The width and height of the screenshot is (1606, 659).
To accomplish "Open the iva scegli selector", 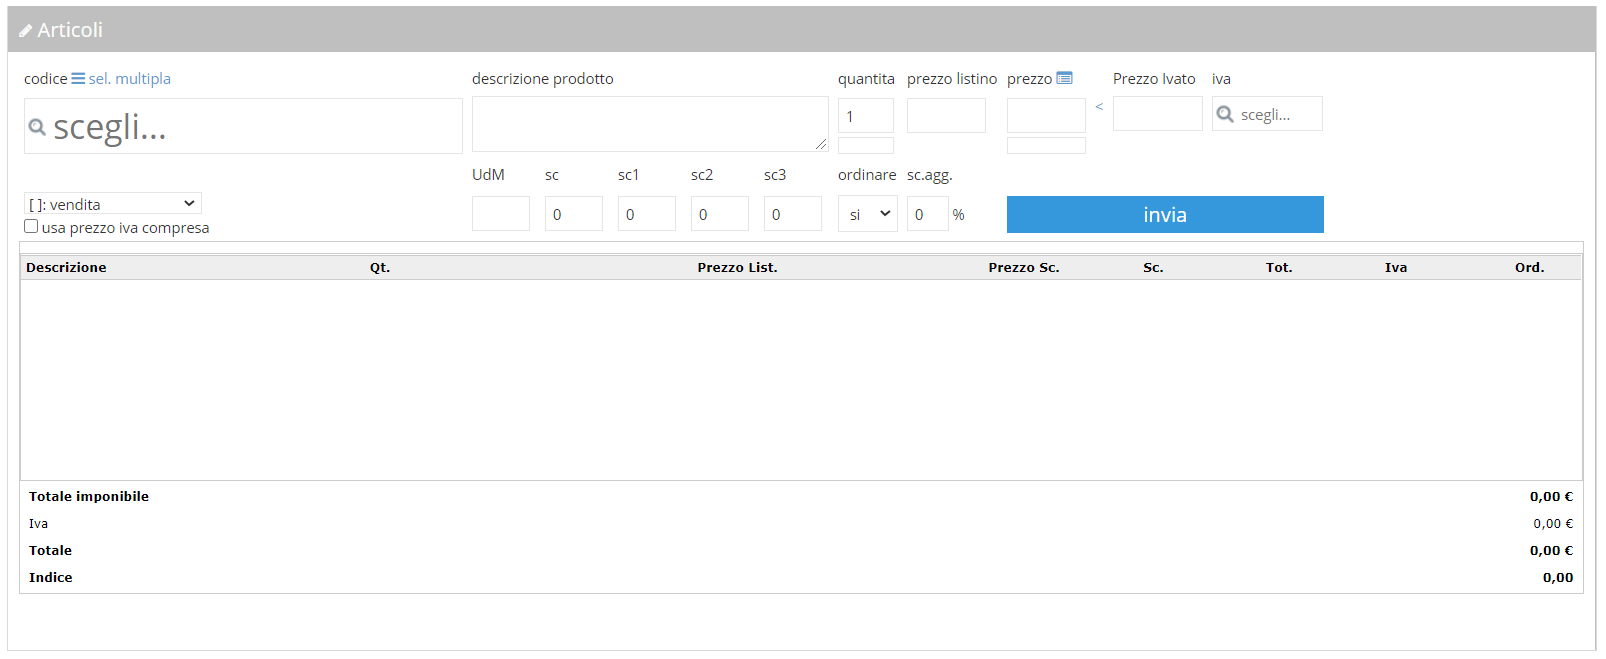I will [x=1267, y=114].
